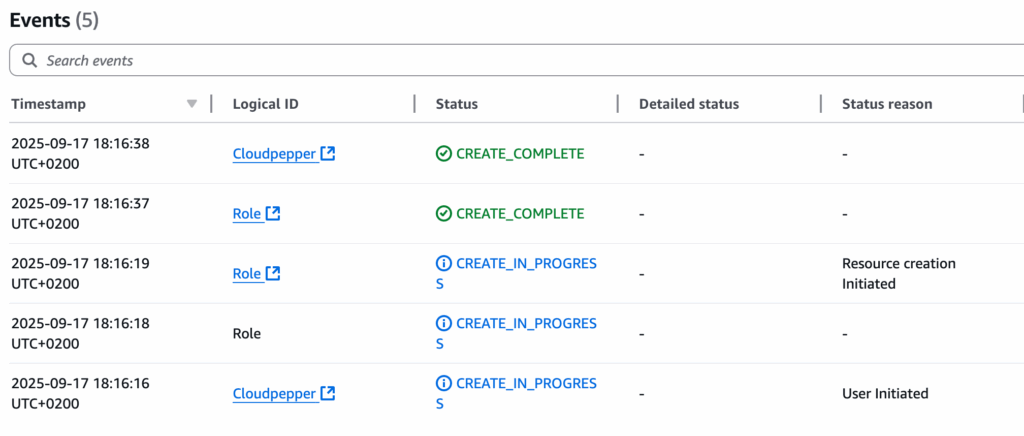Toggle Timestamp column sort arrow
The height and width of the screenshot is (436, 1024).
[x=191, y=104]
